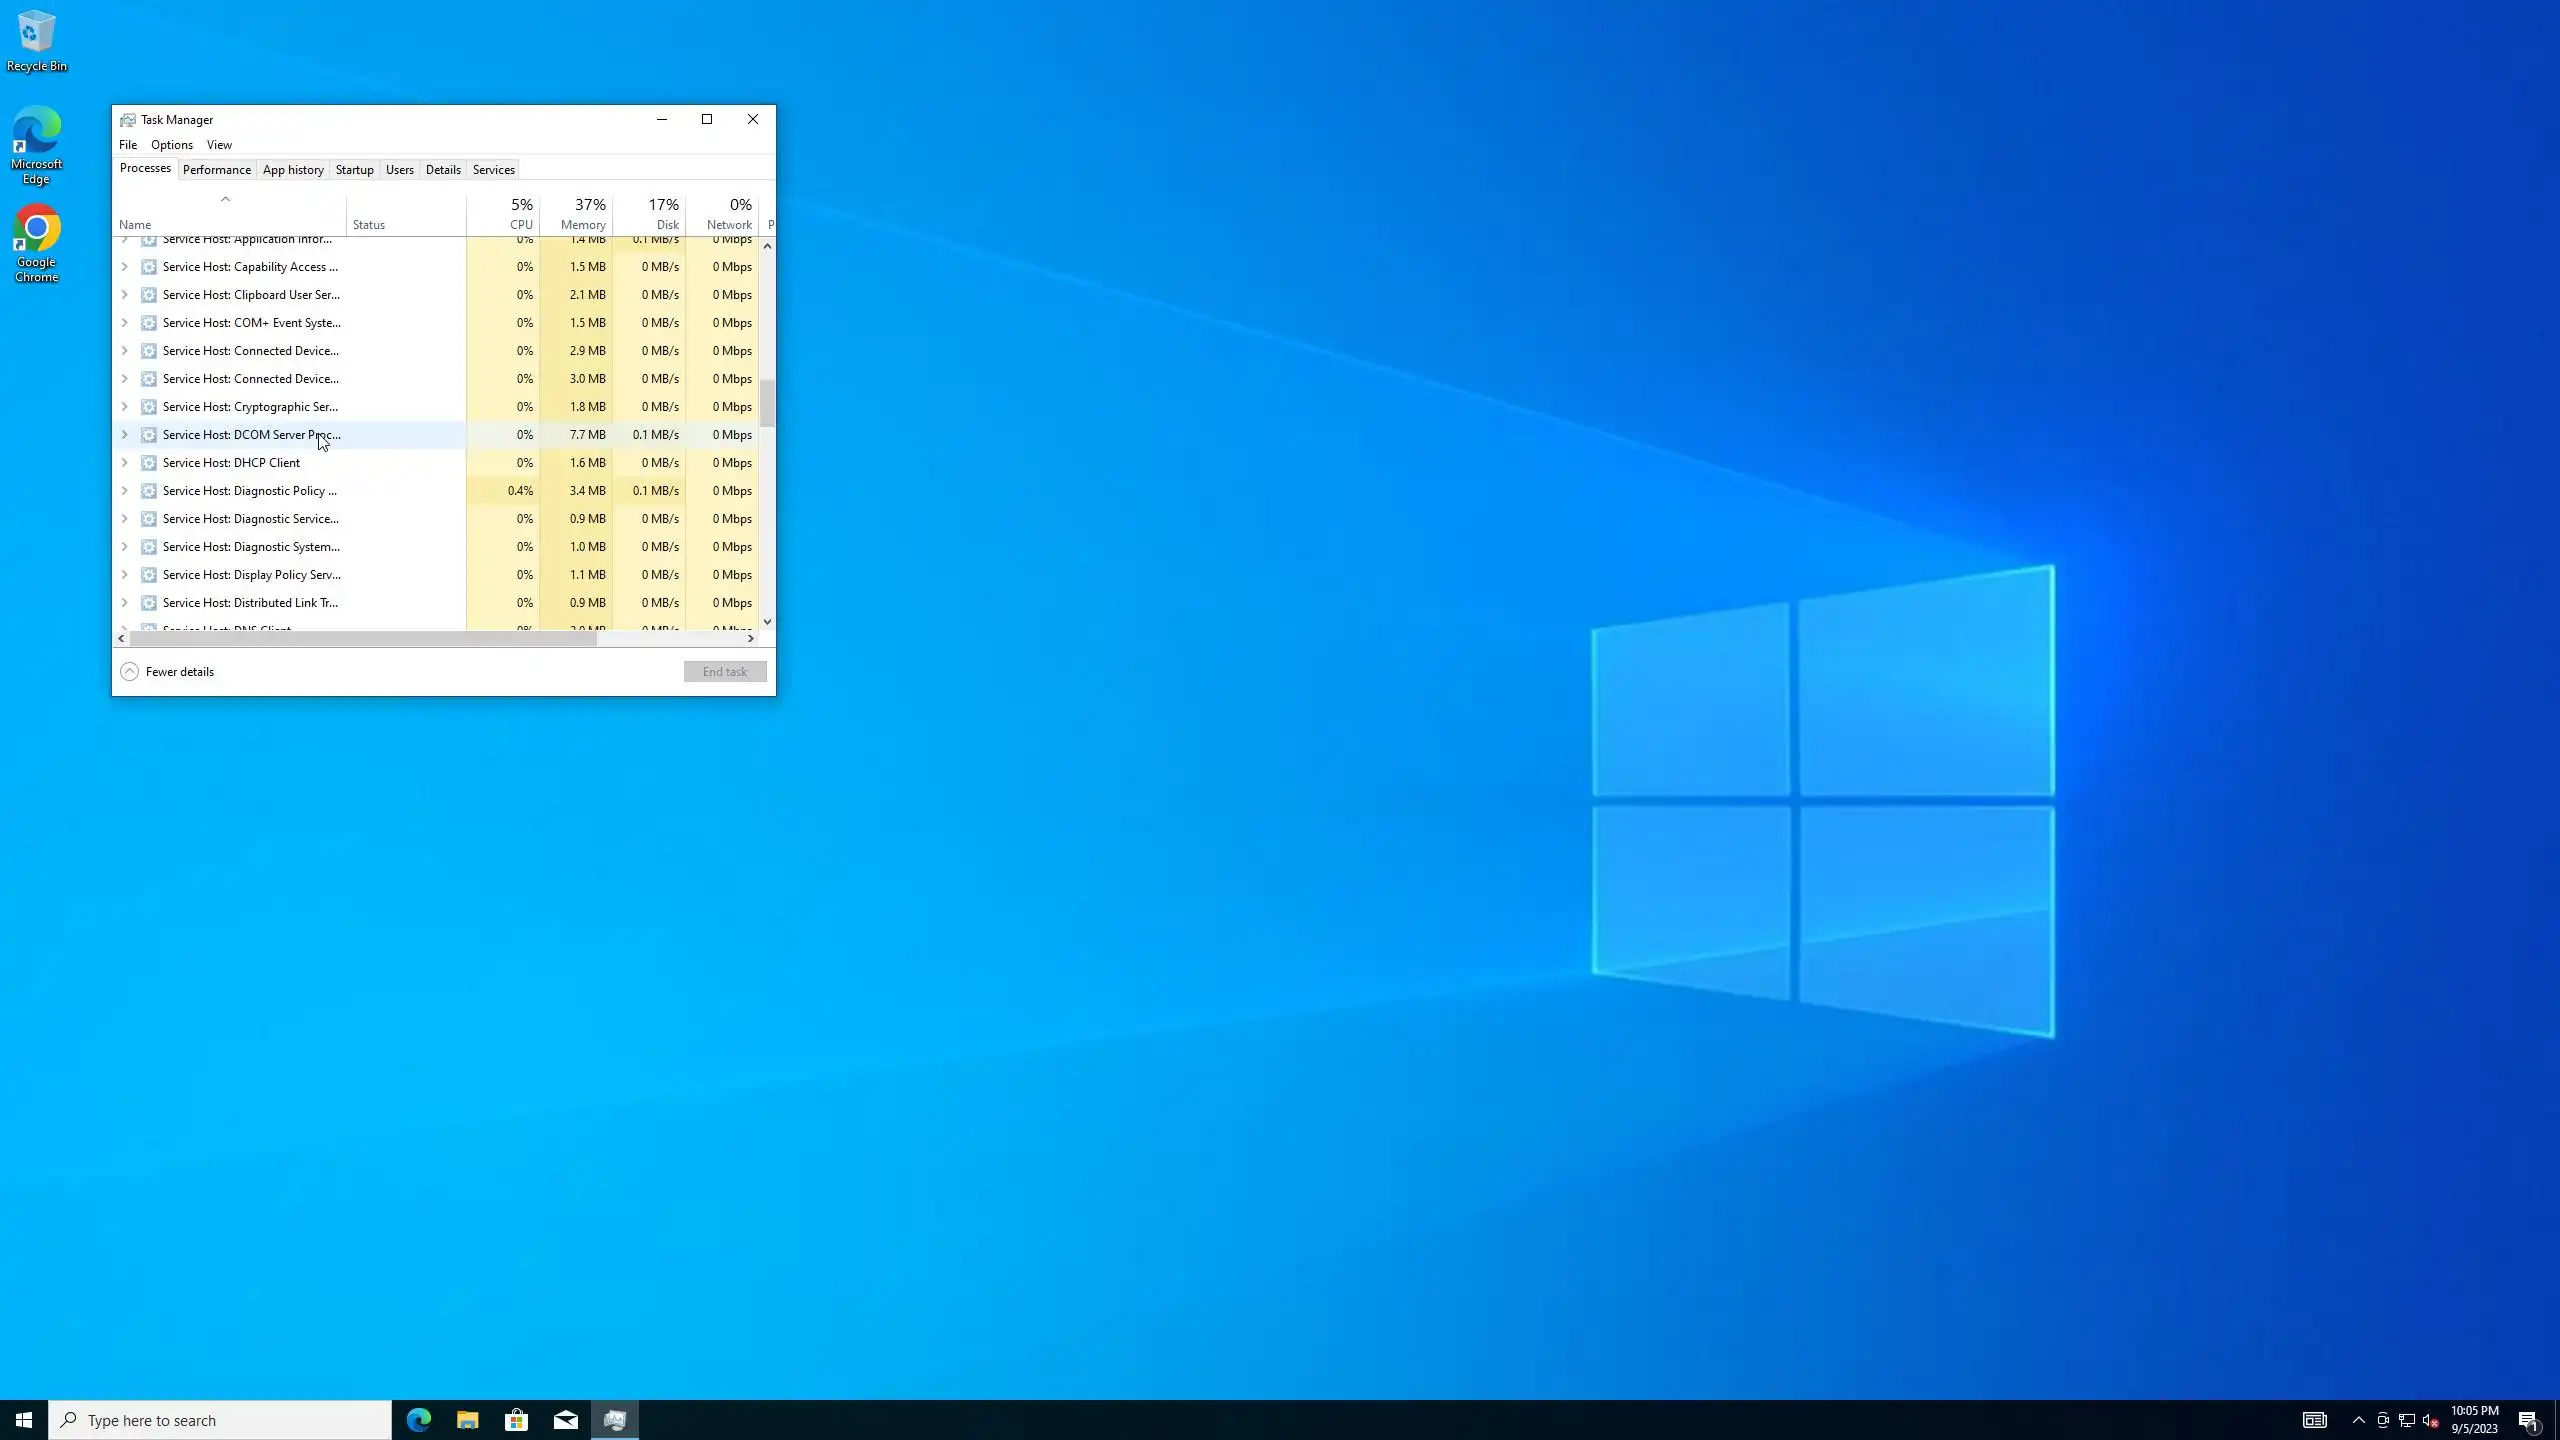Open Microsoft Store taskbar icon
The image size is (2560, 1440).
tap(516, 1420)
